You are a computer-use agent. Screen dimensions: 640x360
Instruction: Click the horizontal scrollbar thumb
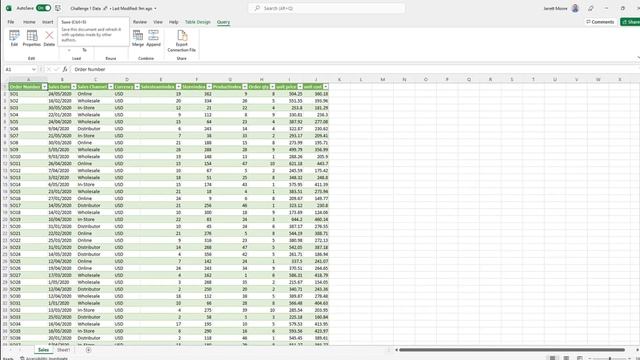[512, 350]
